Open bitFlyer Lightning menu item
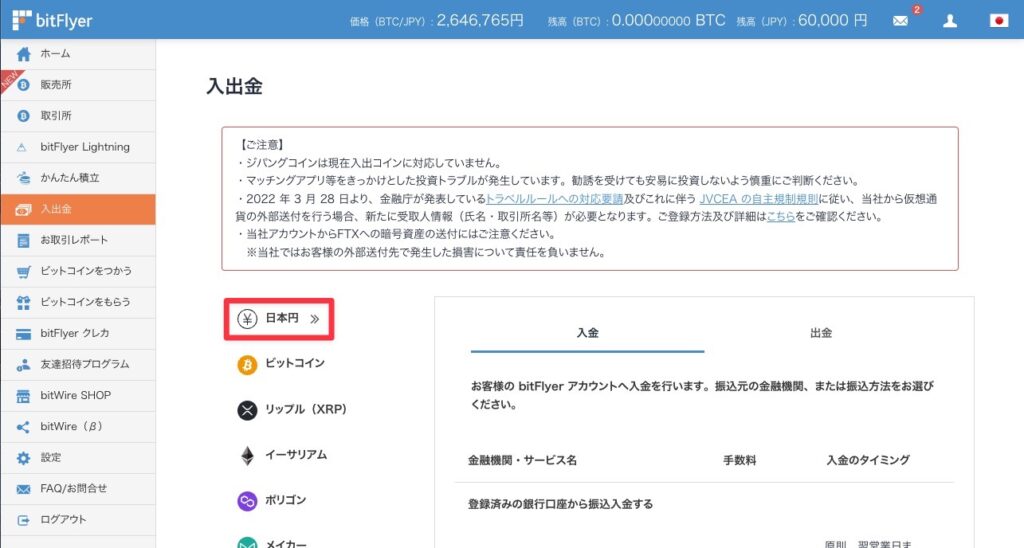Image resolution: width=1024 pixels, height=548 pixels. coord(78,147)
